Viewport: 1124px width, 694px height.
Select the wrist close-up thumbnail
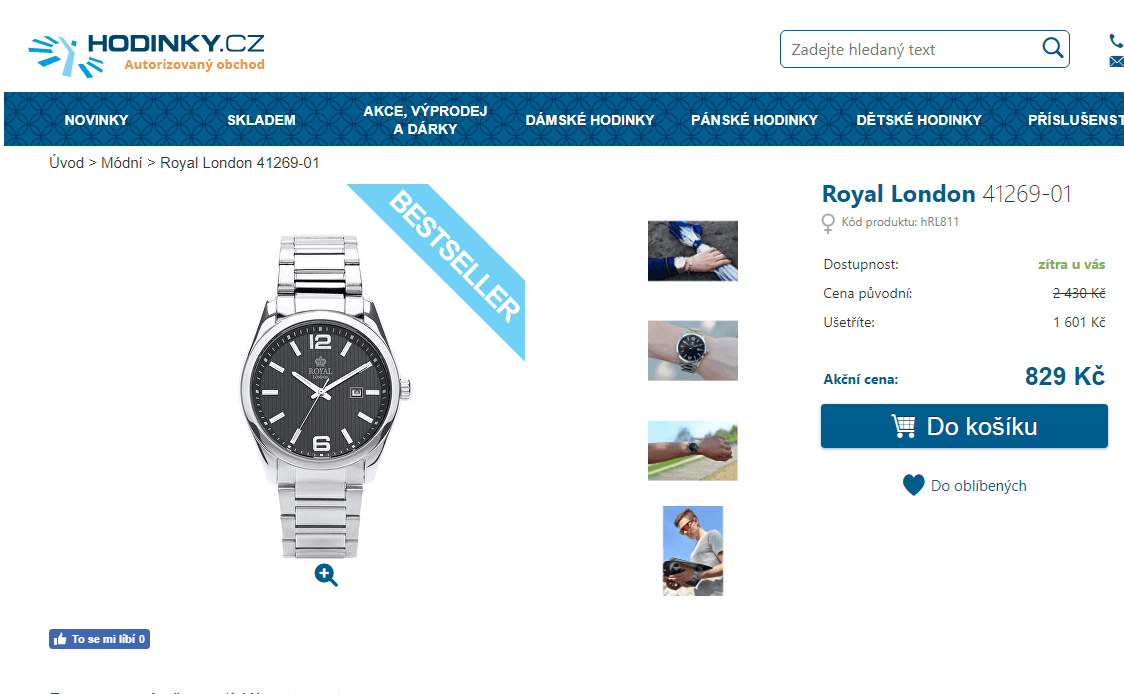(692, 350)
